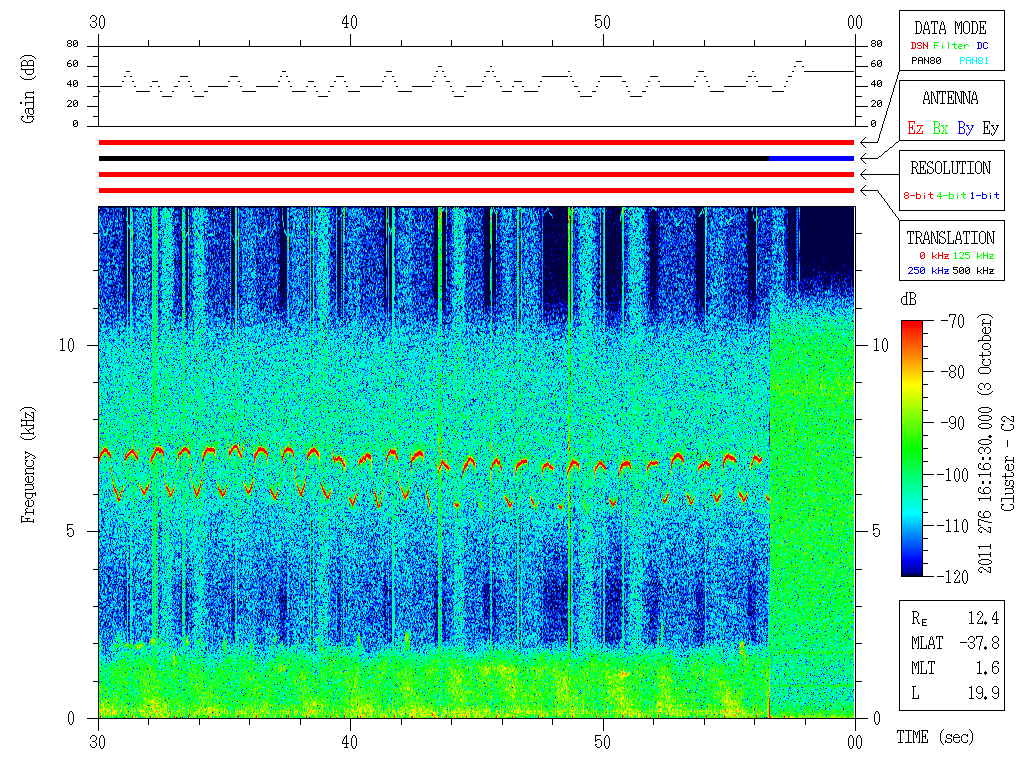Screen dimensions: 1024x768
Task: Click the blue segment of antenna bar
Action: (811, 158)
